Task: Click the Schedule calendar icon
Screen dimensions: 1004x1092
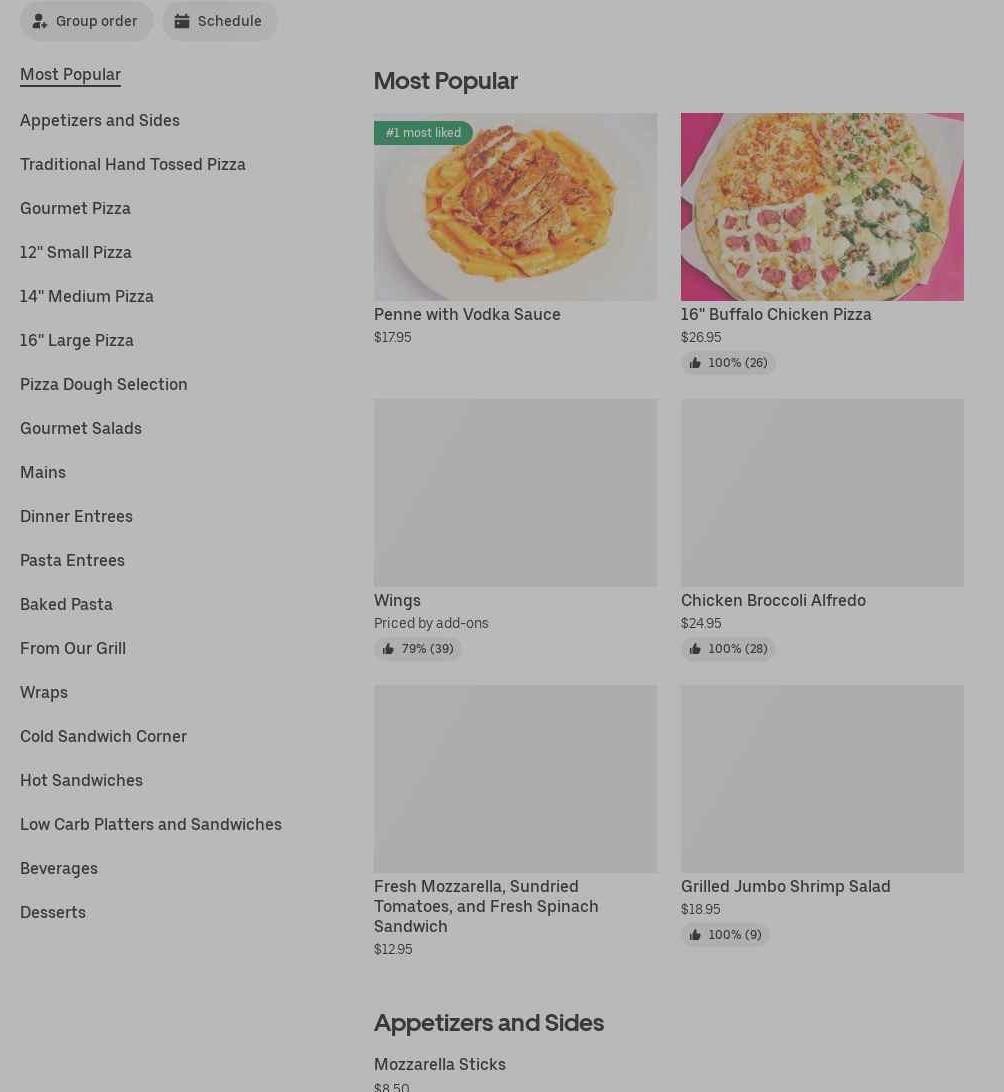Action: pyautogui.click(x=182, y=21)
